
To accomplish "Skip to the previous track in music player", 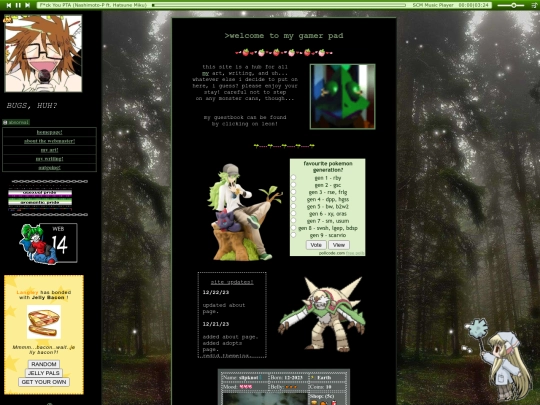I will 9,5.
